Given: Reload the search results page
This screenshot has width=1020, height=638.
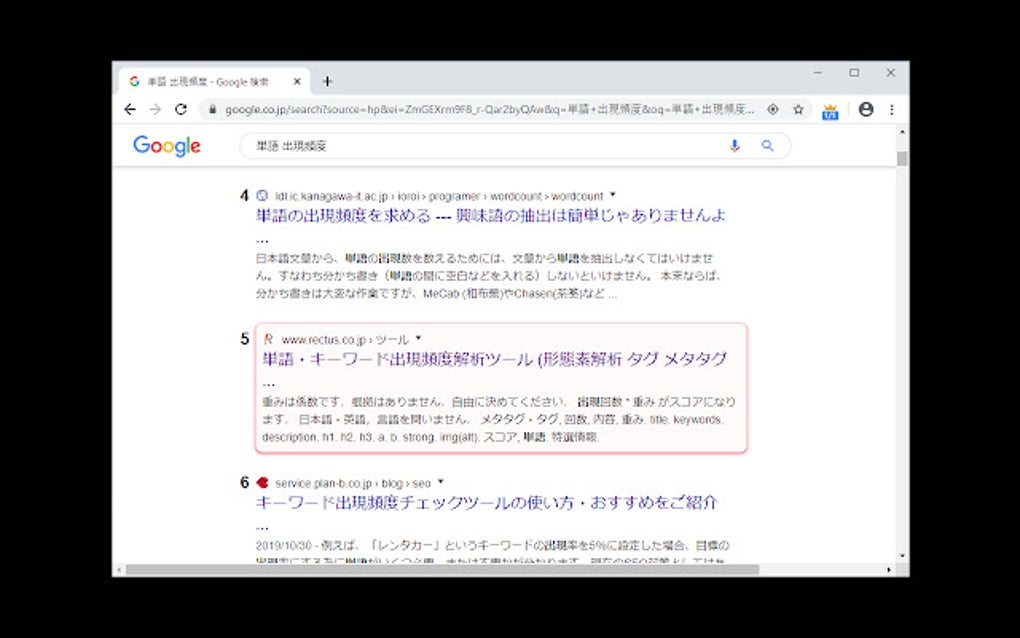Looking at the screenshot, I should pos(180,109).
